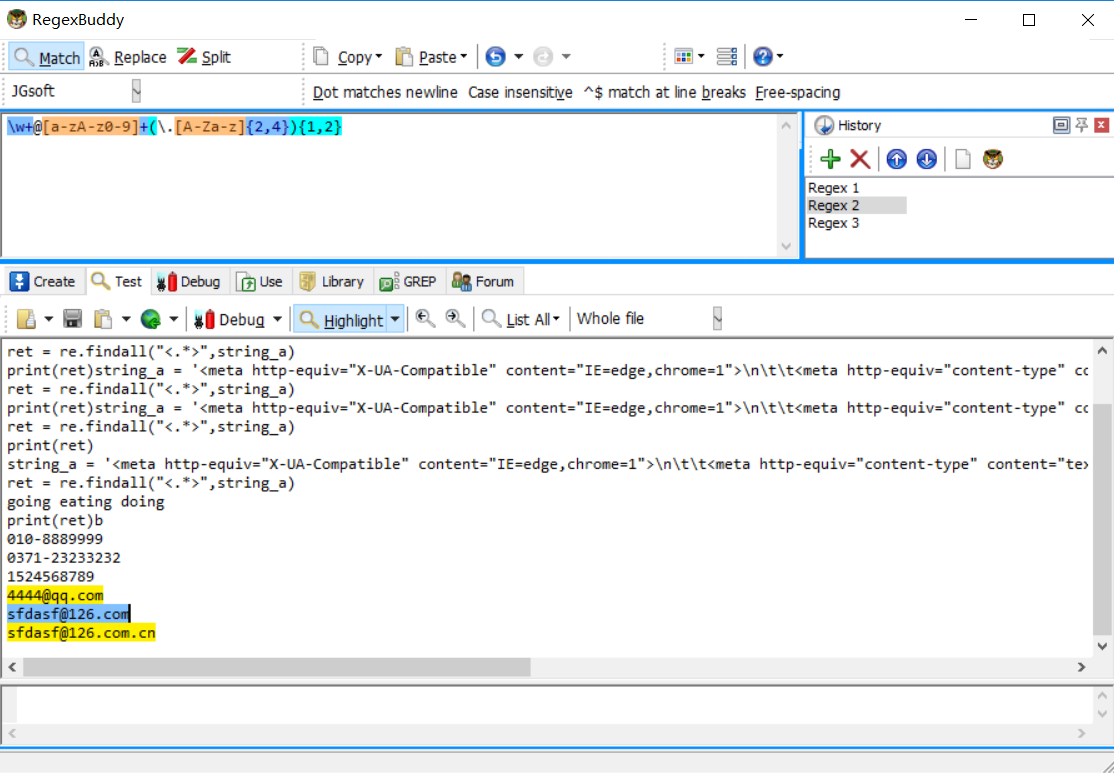Select Regex 1 in History list

[833, 188]
